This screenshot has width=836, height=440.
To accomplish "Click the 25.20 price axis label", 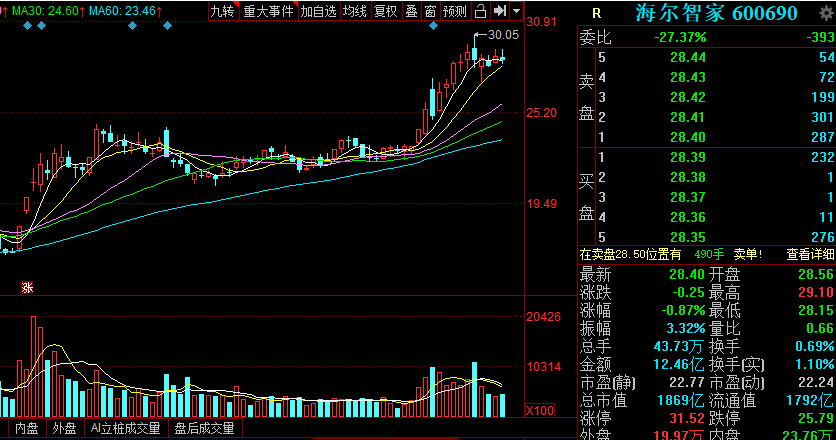I will 542,113.
